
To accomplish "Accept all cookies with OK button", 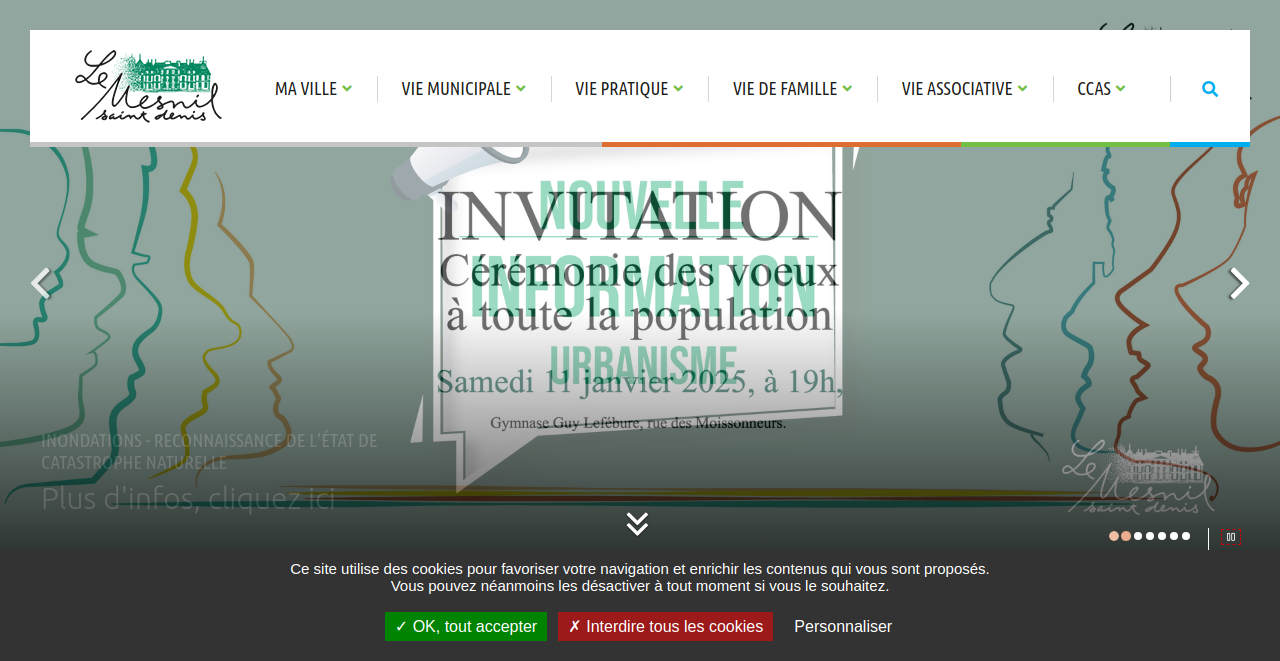I will coord(466,626).
